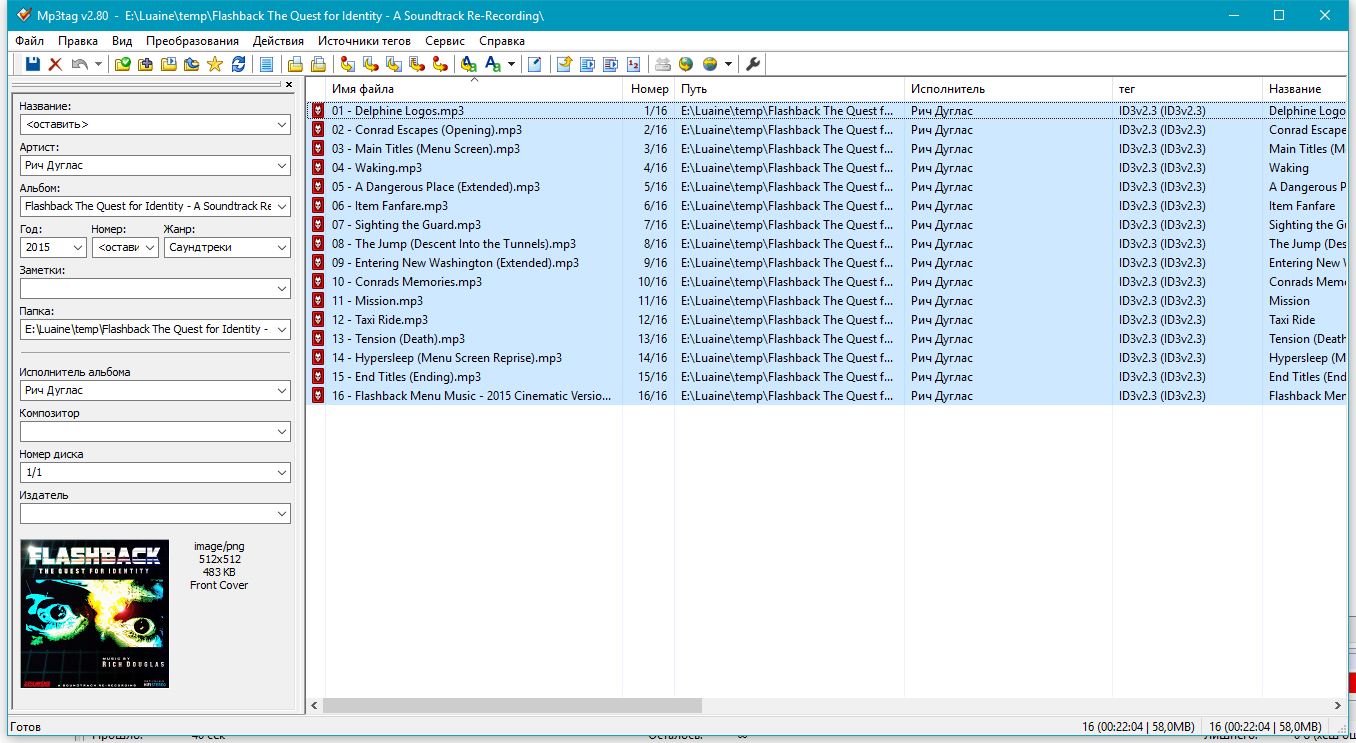Click the mp3 icon of 10 - Conrads Memories
Viewport: 1356px width, 743px height.
click(318, 282)
